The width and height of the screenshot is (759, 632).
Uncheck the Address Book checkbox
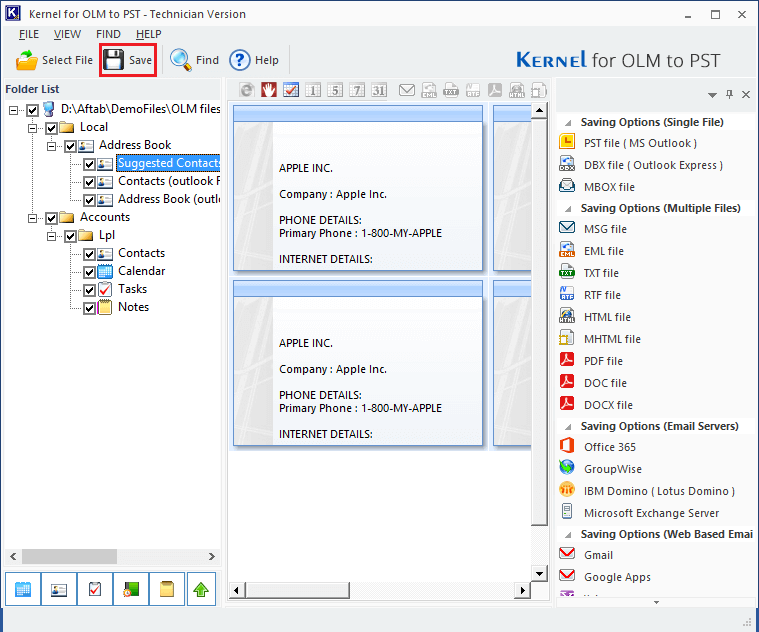pos(71,146)
